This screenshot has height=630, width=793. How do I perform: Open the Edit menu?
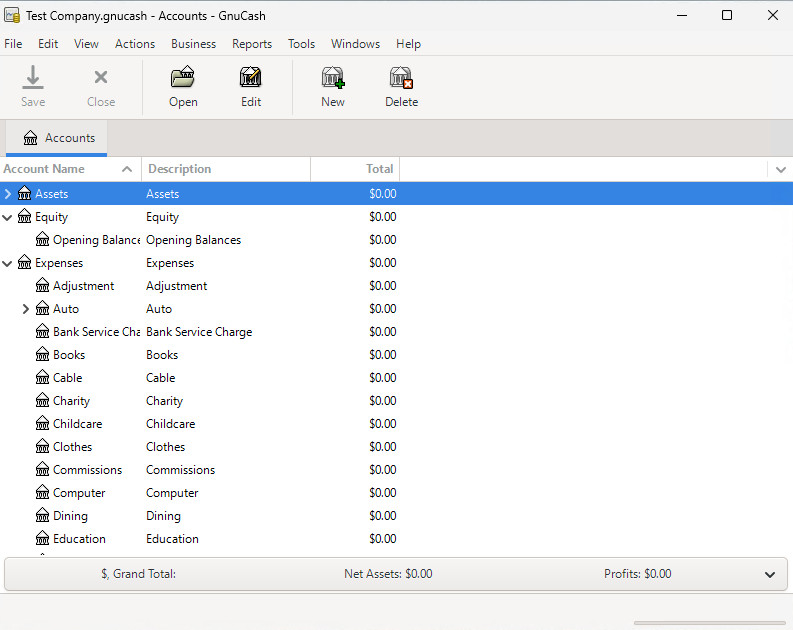point(48,44)
